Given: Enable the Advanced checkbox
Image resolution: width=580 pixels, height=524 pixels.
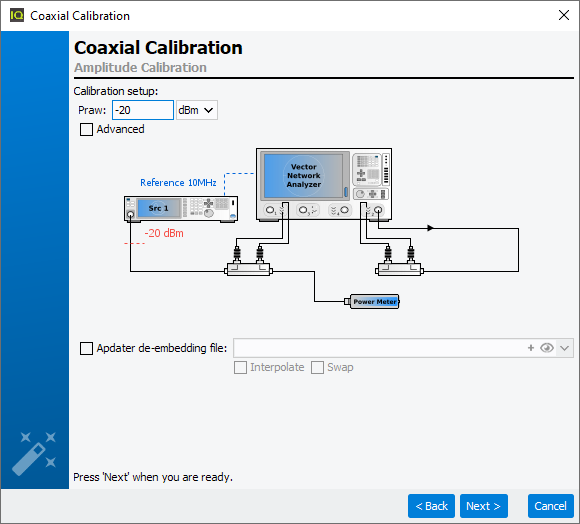Looking at the screenshot, I should (87, 129).
